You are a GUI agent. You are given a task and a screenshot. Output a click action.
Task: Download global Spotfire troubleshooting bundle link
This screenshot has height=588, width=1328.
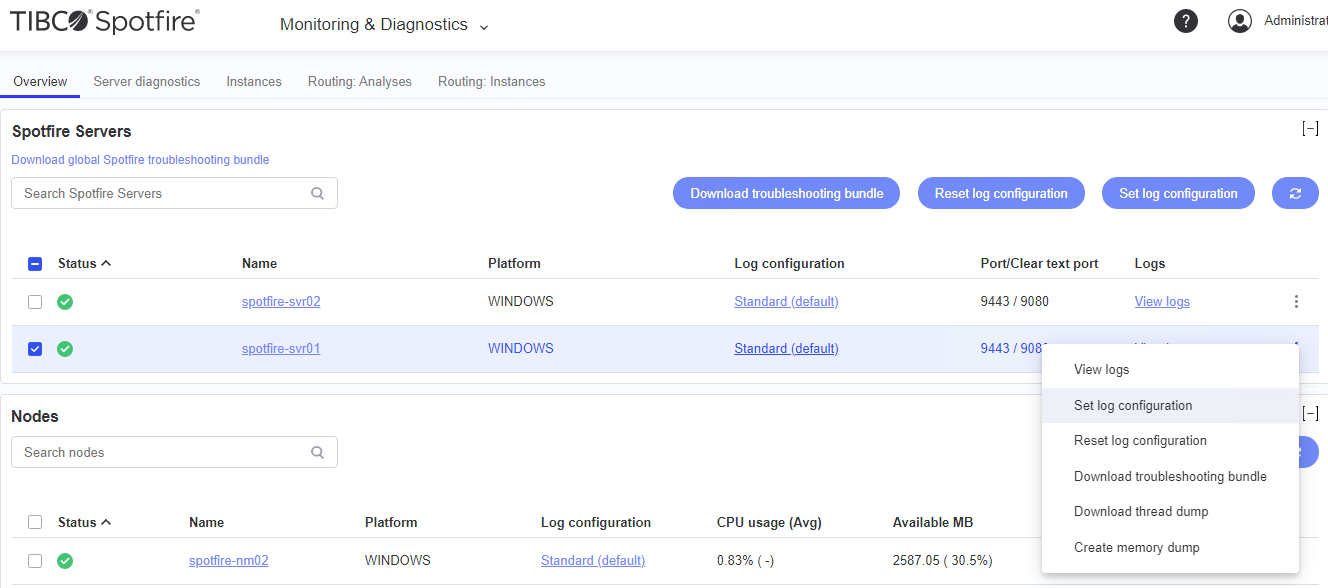(140, 160)
